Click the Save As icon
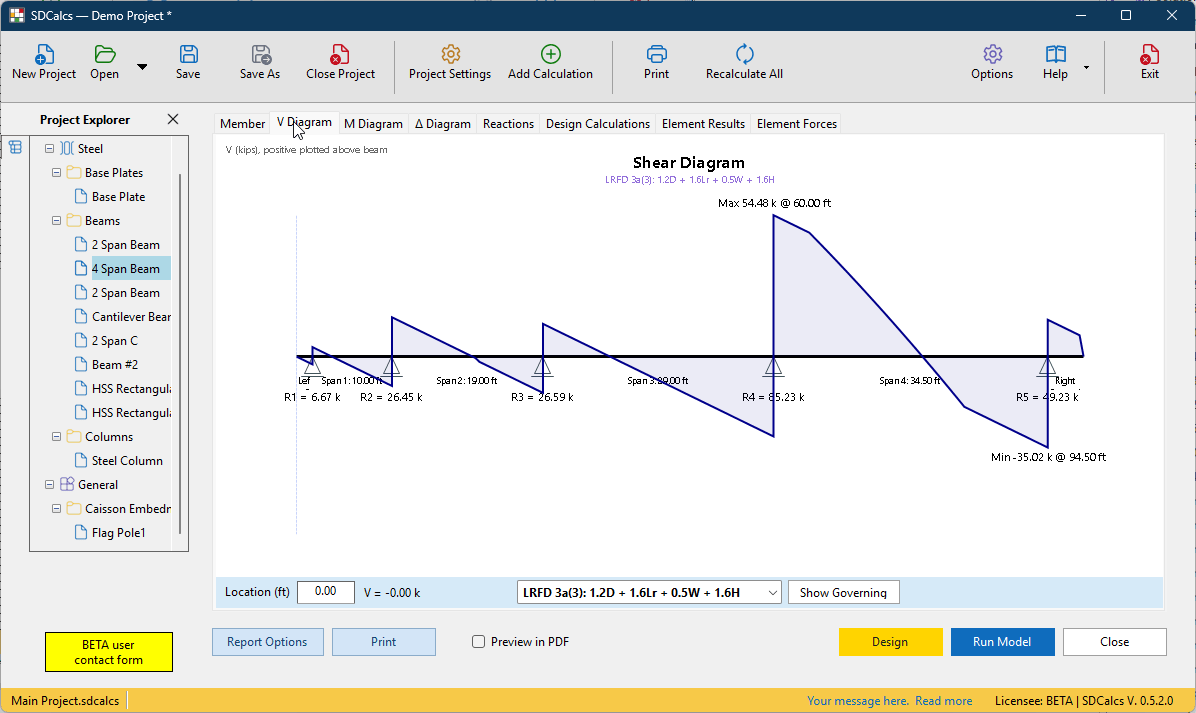The width and height of the screenshot is (1196, 713). pos(261,54)
